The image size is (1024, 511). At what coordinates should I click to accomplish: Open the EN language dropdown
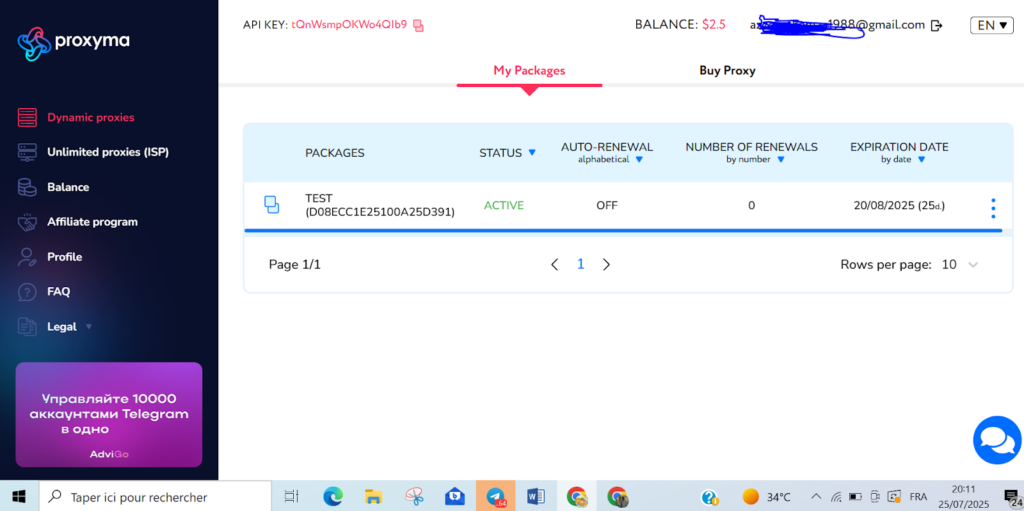[991, 25]
